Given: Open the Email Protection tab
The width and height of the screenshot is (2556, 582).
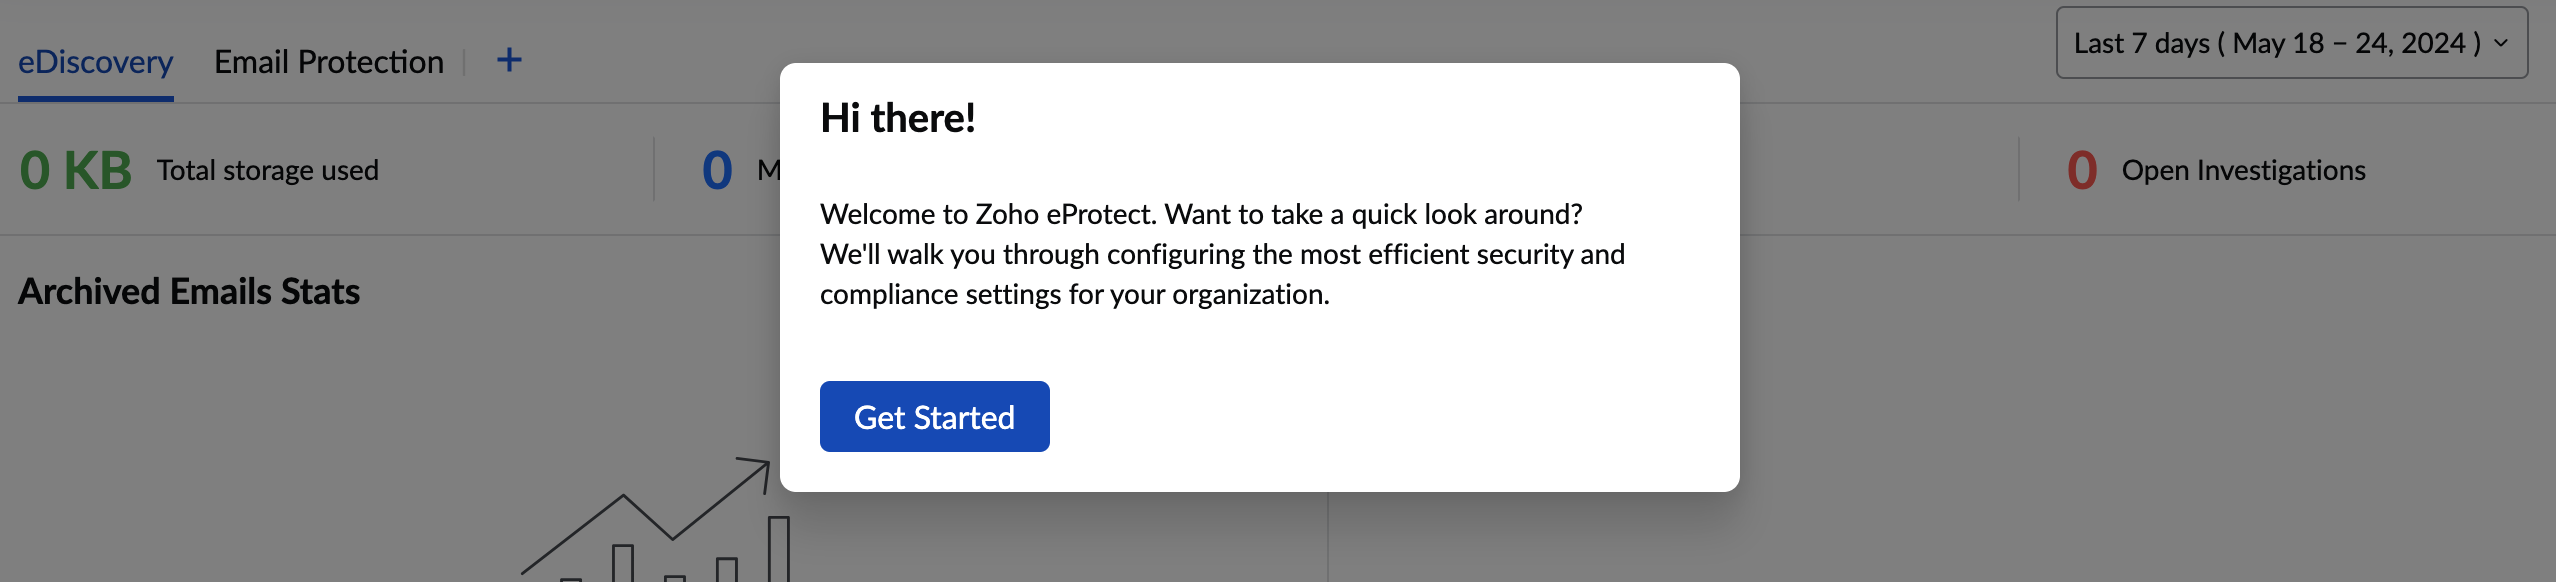Looking at the screenshot, I should pyautogui.click(x=328, y=62).
